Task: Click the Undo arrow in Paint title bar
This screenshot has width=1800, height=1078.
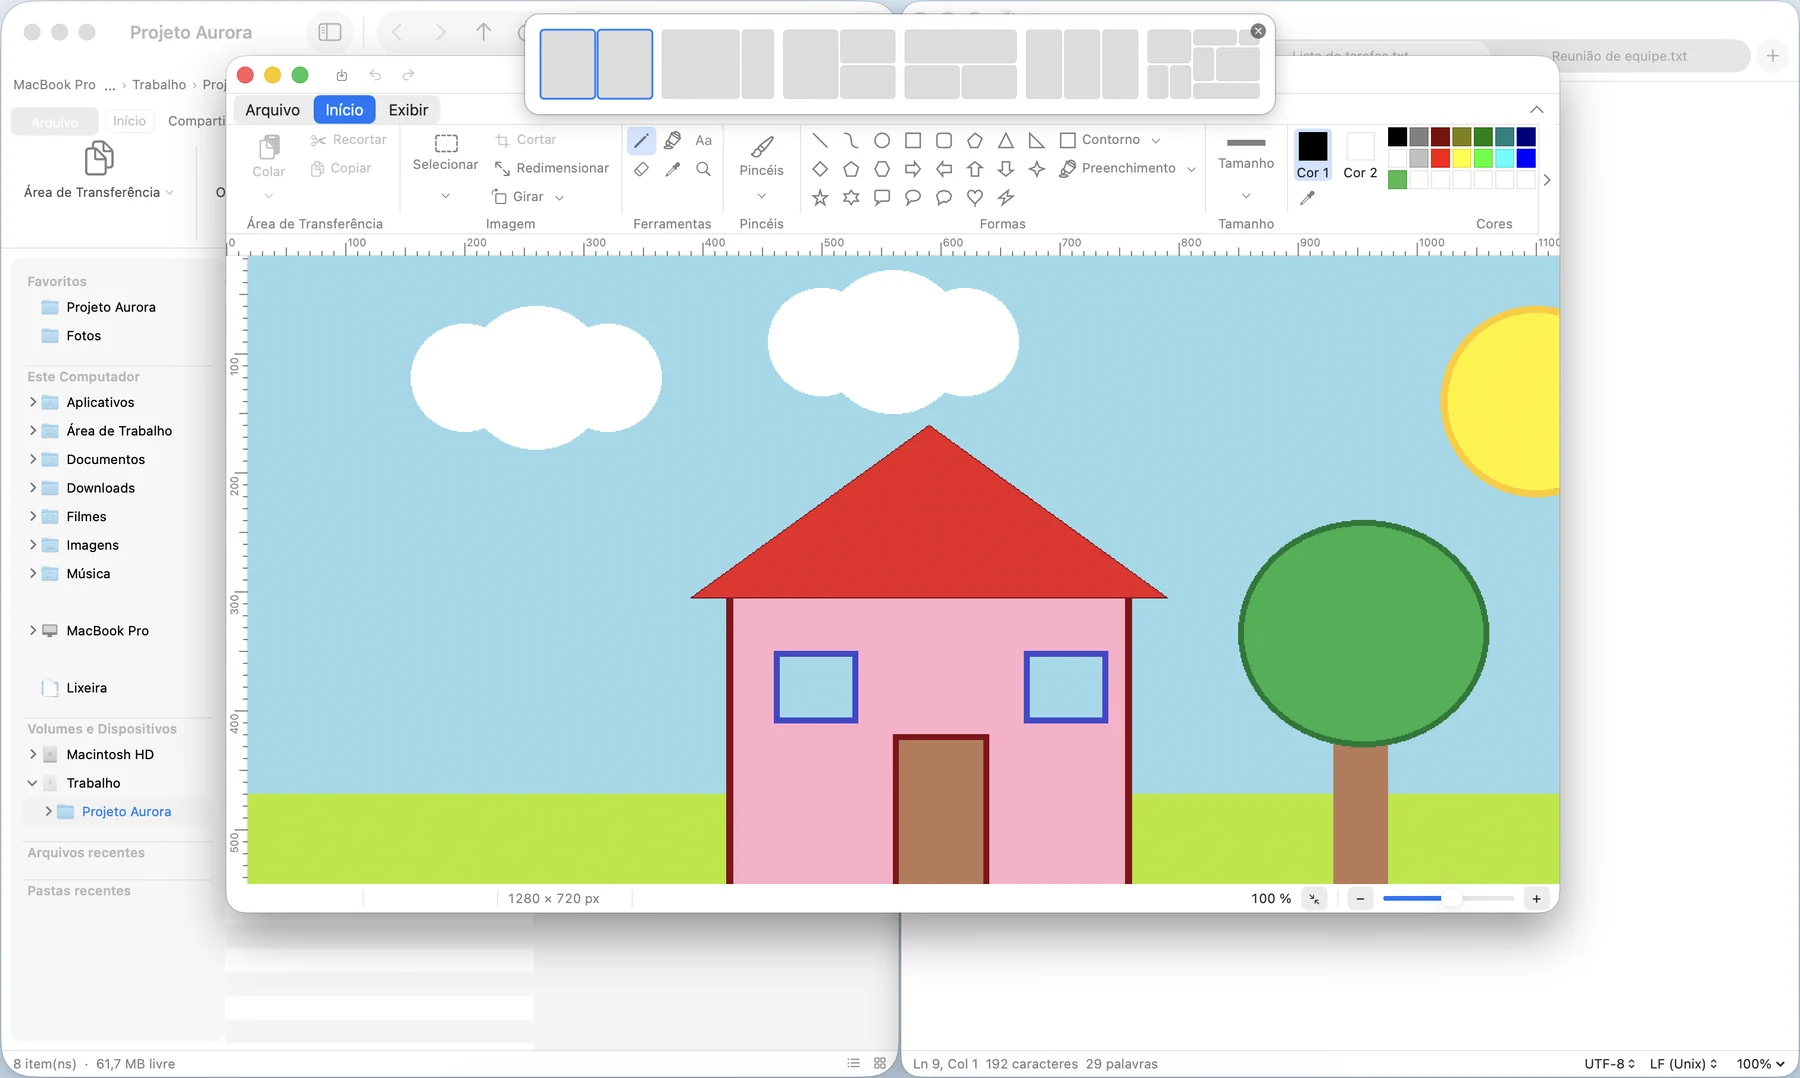Action: [375, 75]
